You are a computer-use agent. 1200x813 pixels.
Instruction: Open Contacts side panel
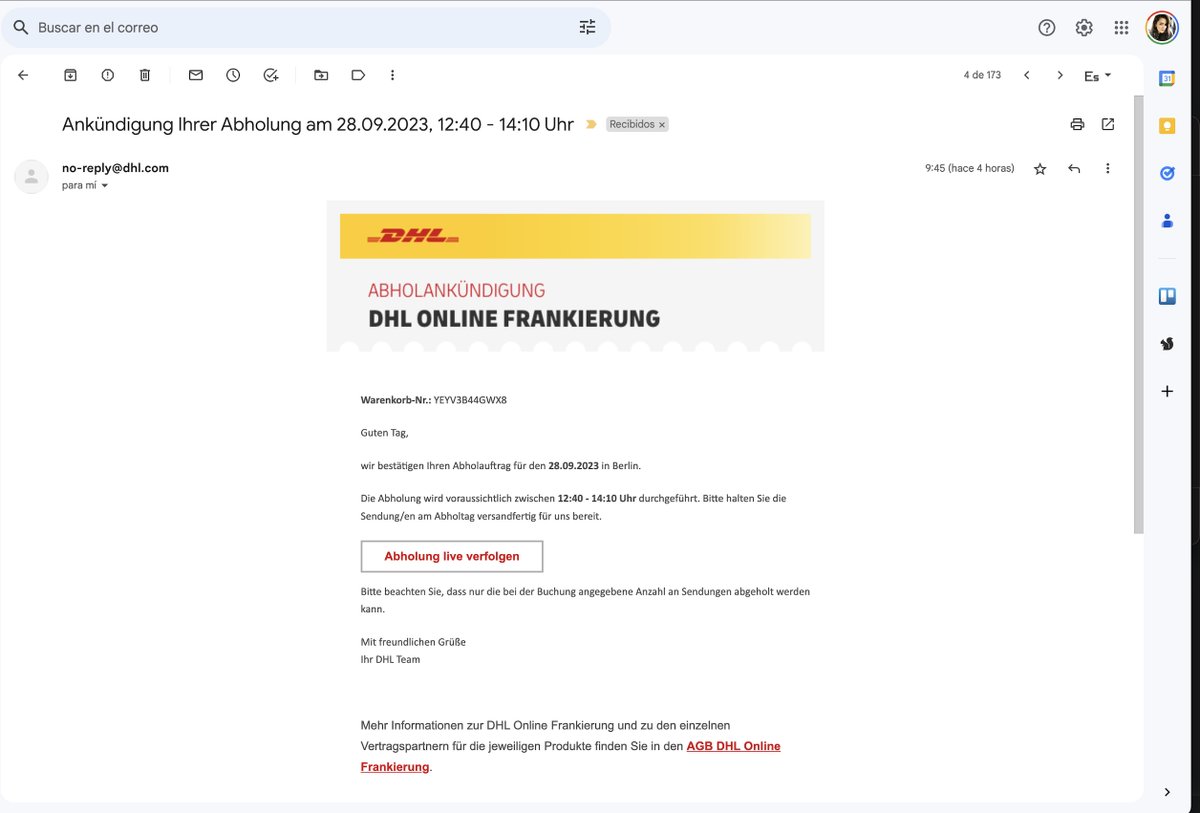pyautogui.click(x=1166, y=221)
